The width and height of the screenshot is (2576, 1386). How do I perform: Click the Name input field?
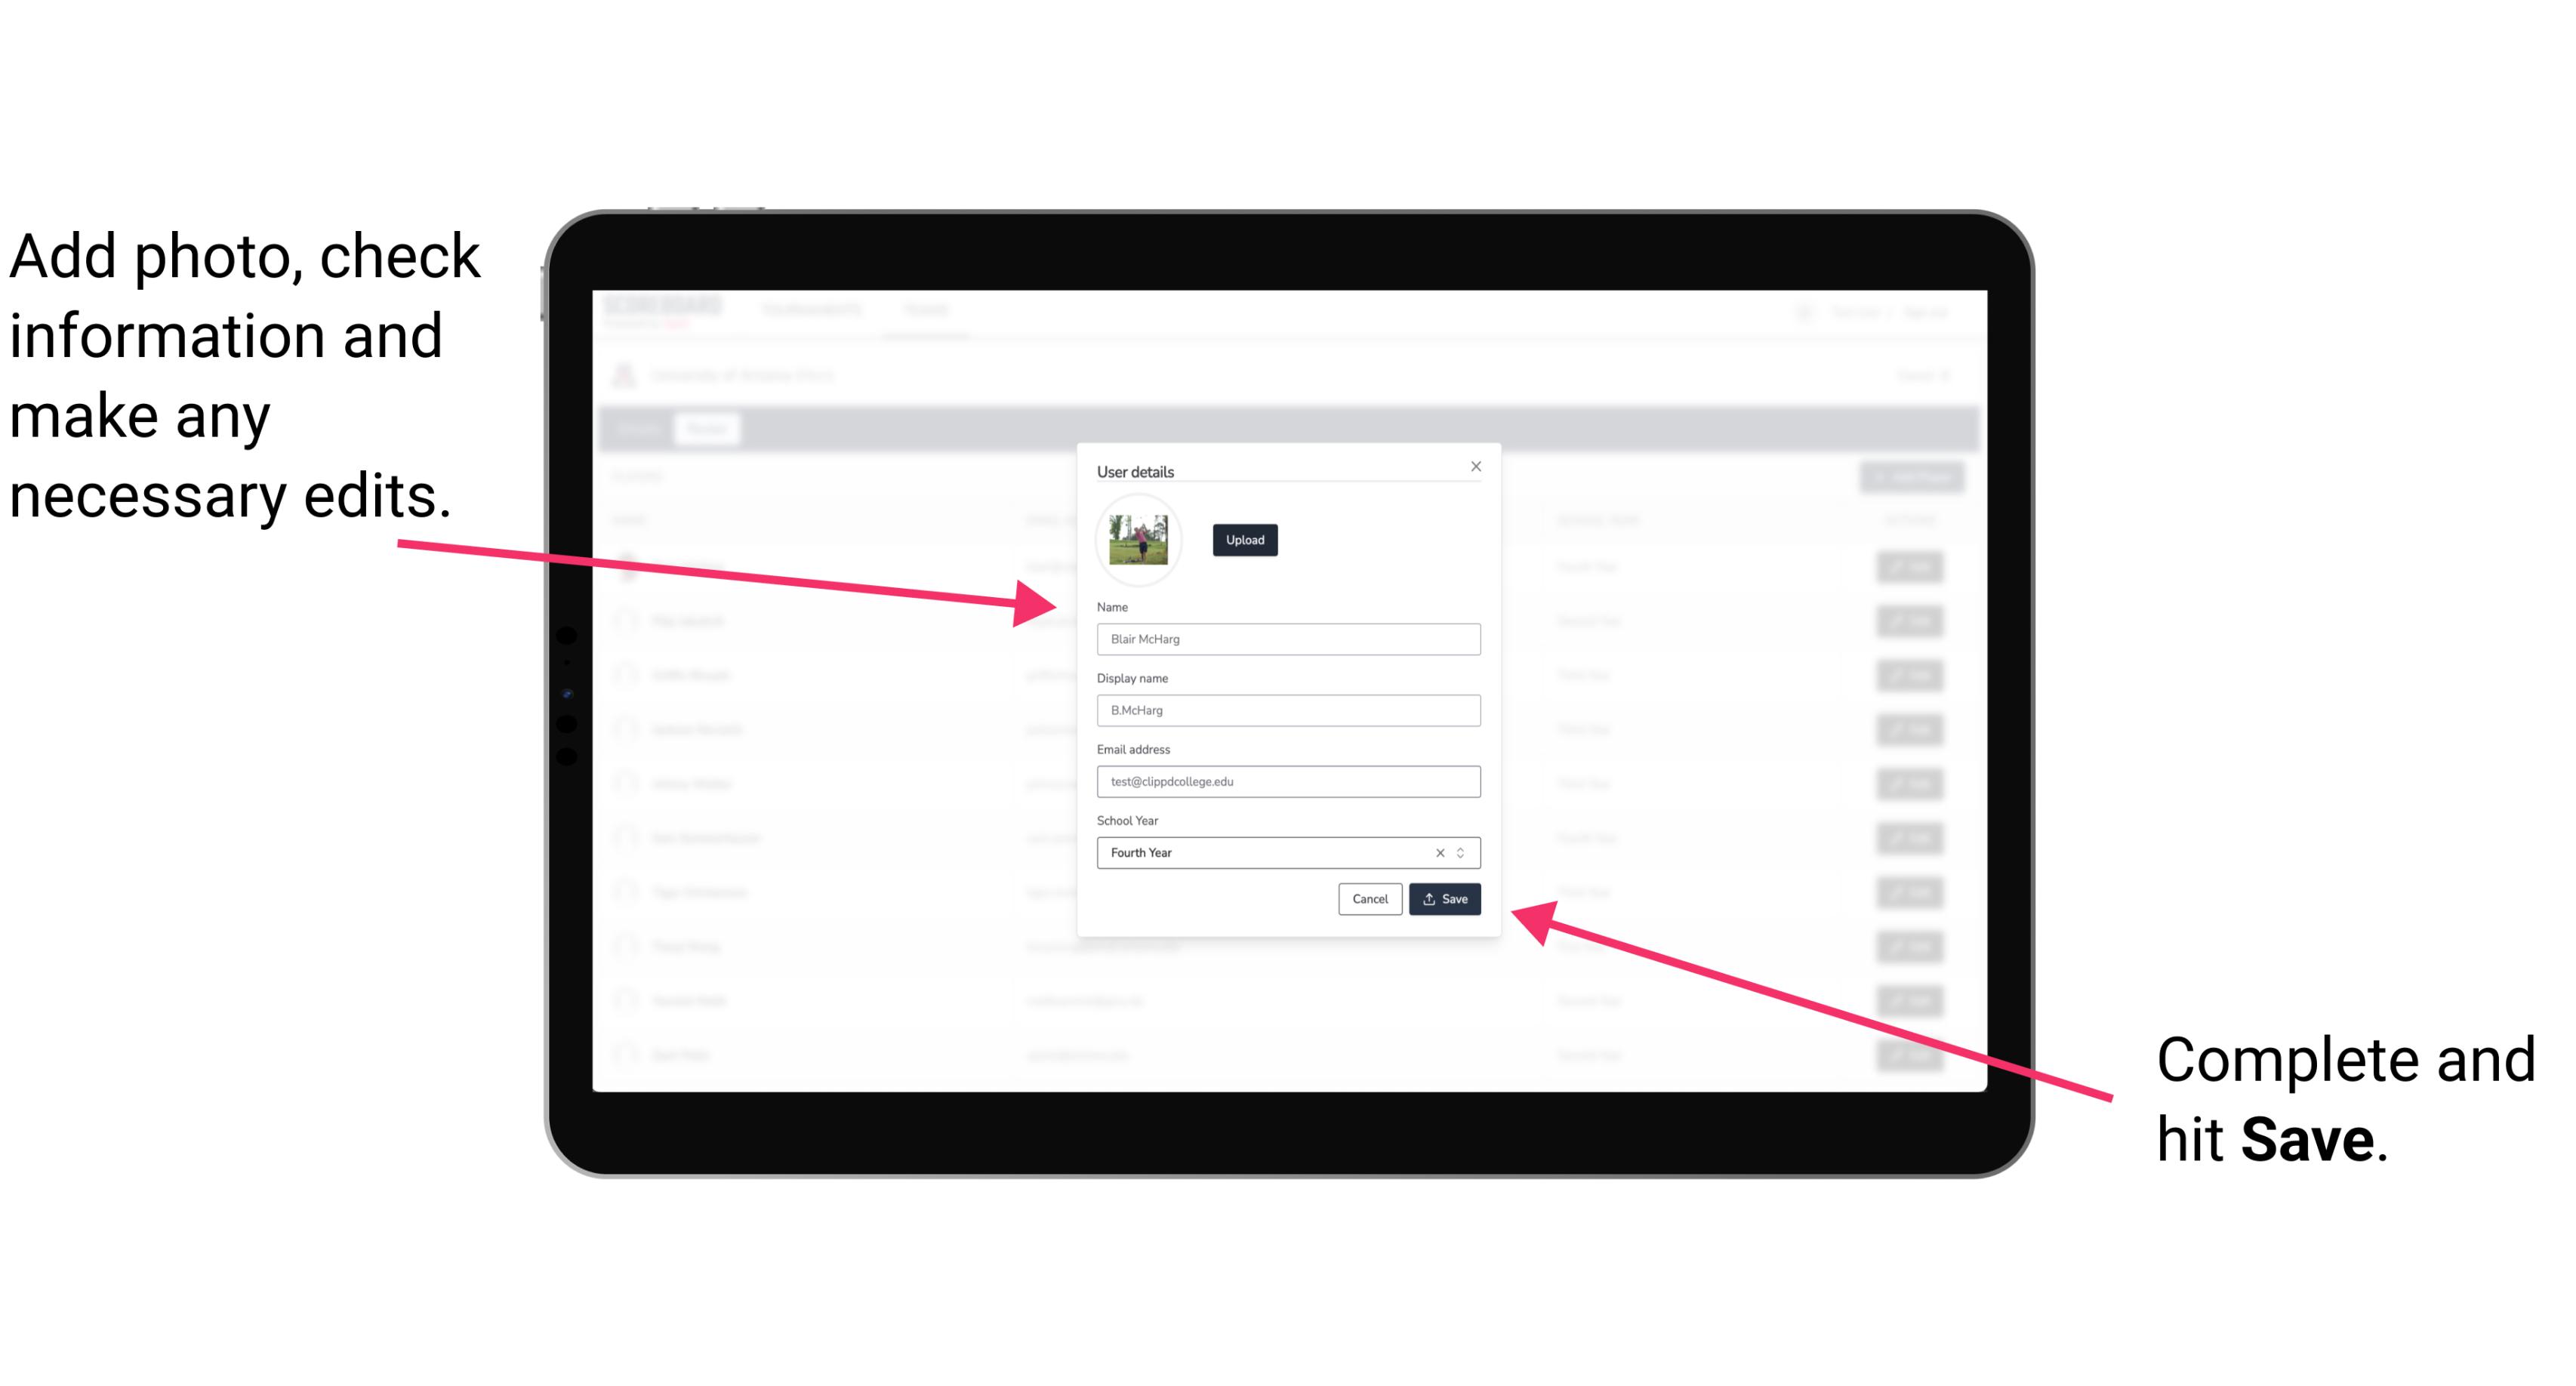pyautogui.click(x=1287, y=640)
